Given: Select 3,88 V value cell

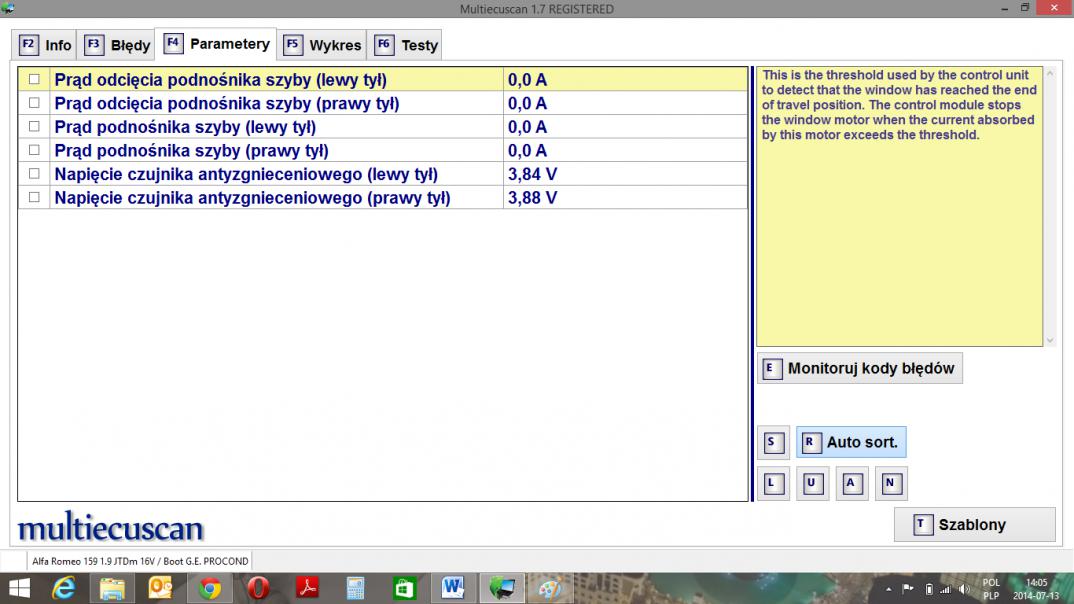Looking at the screenshot, I should coord(625,198).
